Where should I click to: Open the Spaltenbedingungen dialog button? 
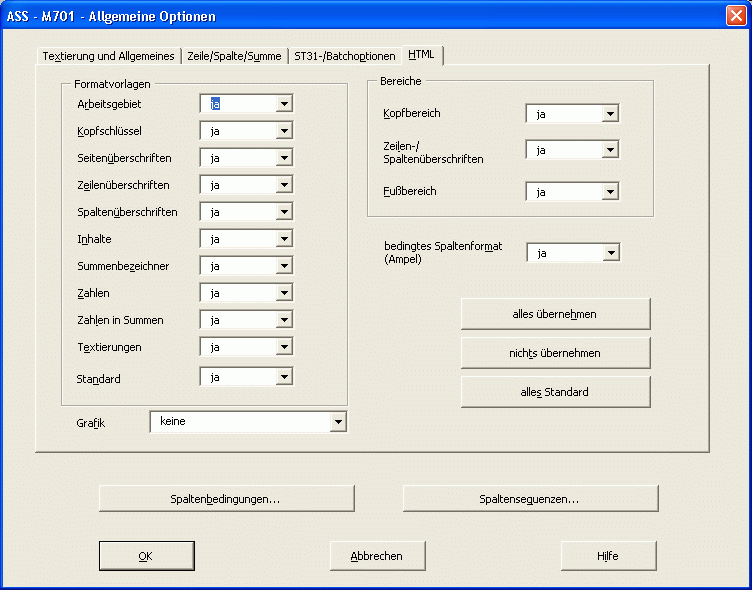pos(226,498)
